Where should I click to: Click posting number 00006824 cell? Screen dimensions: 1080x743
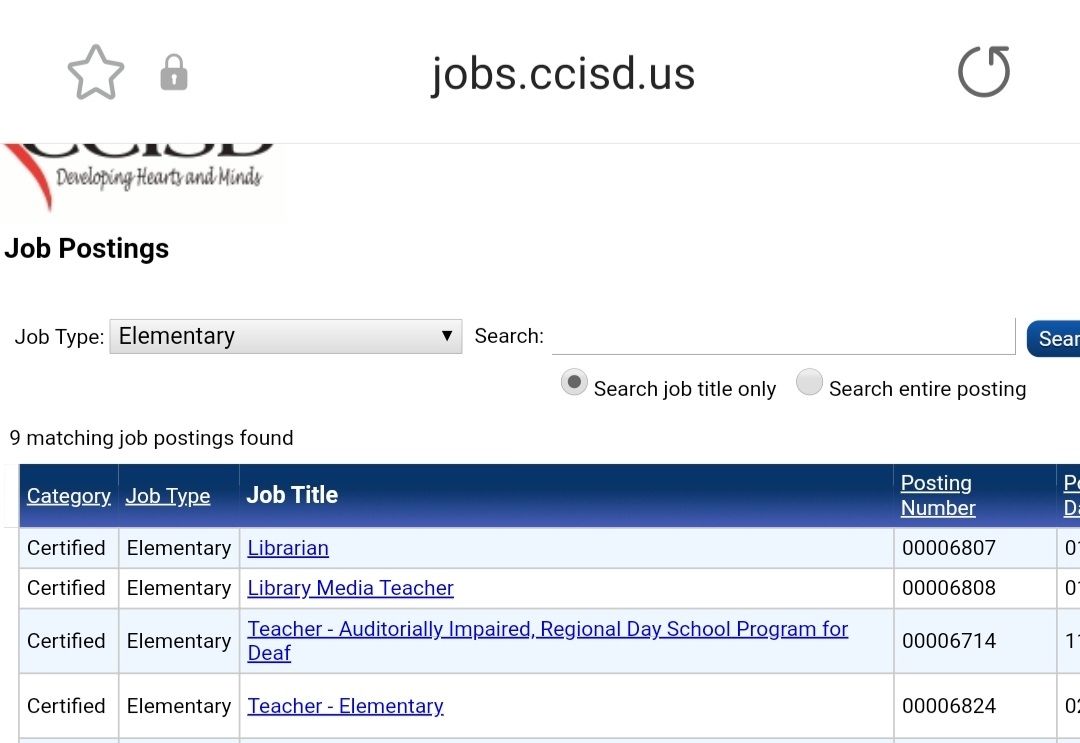click(x=948, y=706)
